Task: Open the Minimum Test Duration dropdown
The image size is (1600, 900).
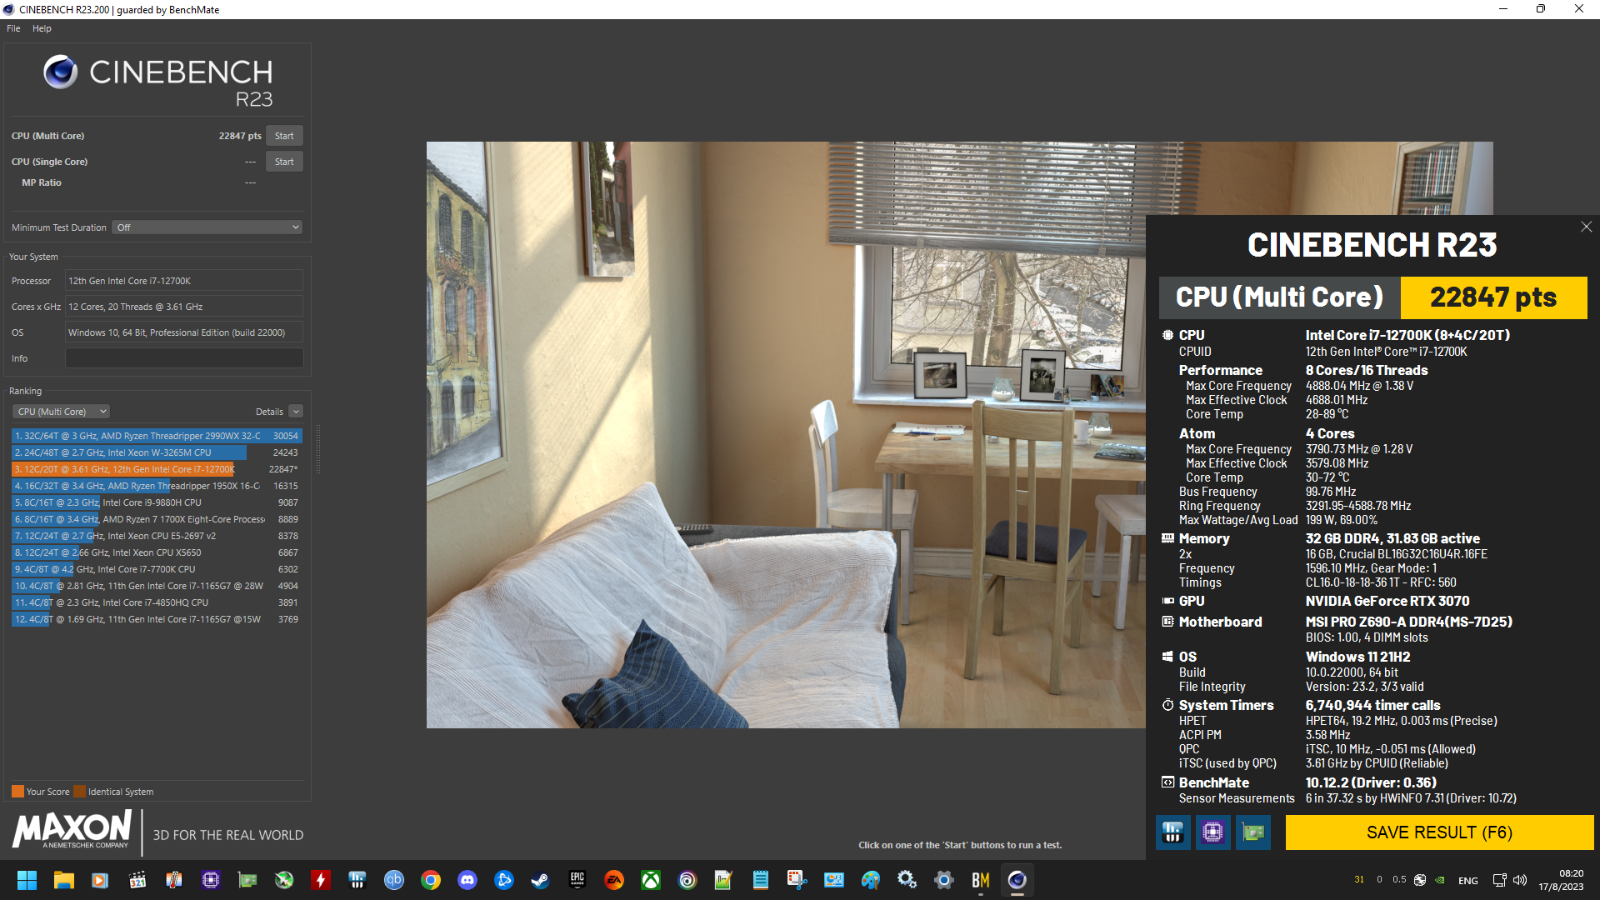Action: point(207,228)
